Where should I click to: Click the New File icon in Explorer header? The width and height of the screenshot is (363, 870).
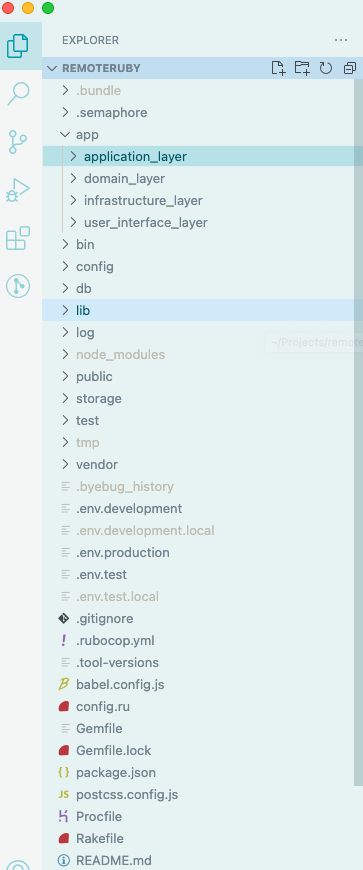click(278, 68)
